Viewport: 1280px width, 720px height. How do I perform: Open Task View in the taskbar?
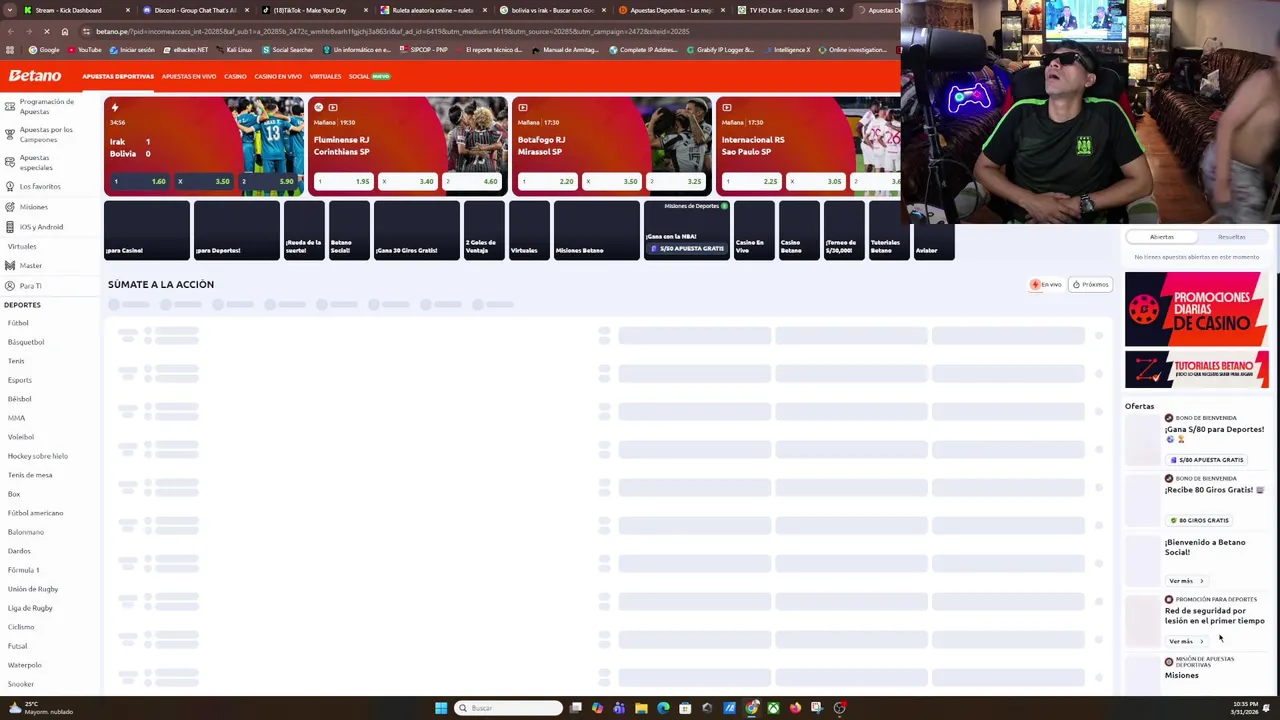tap(576, 708)
